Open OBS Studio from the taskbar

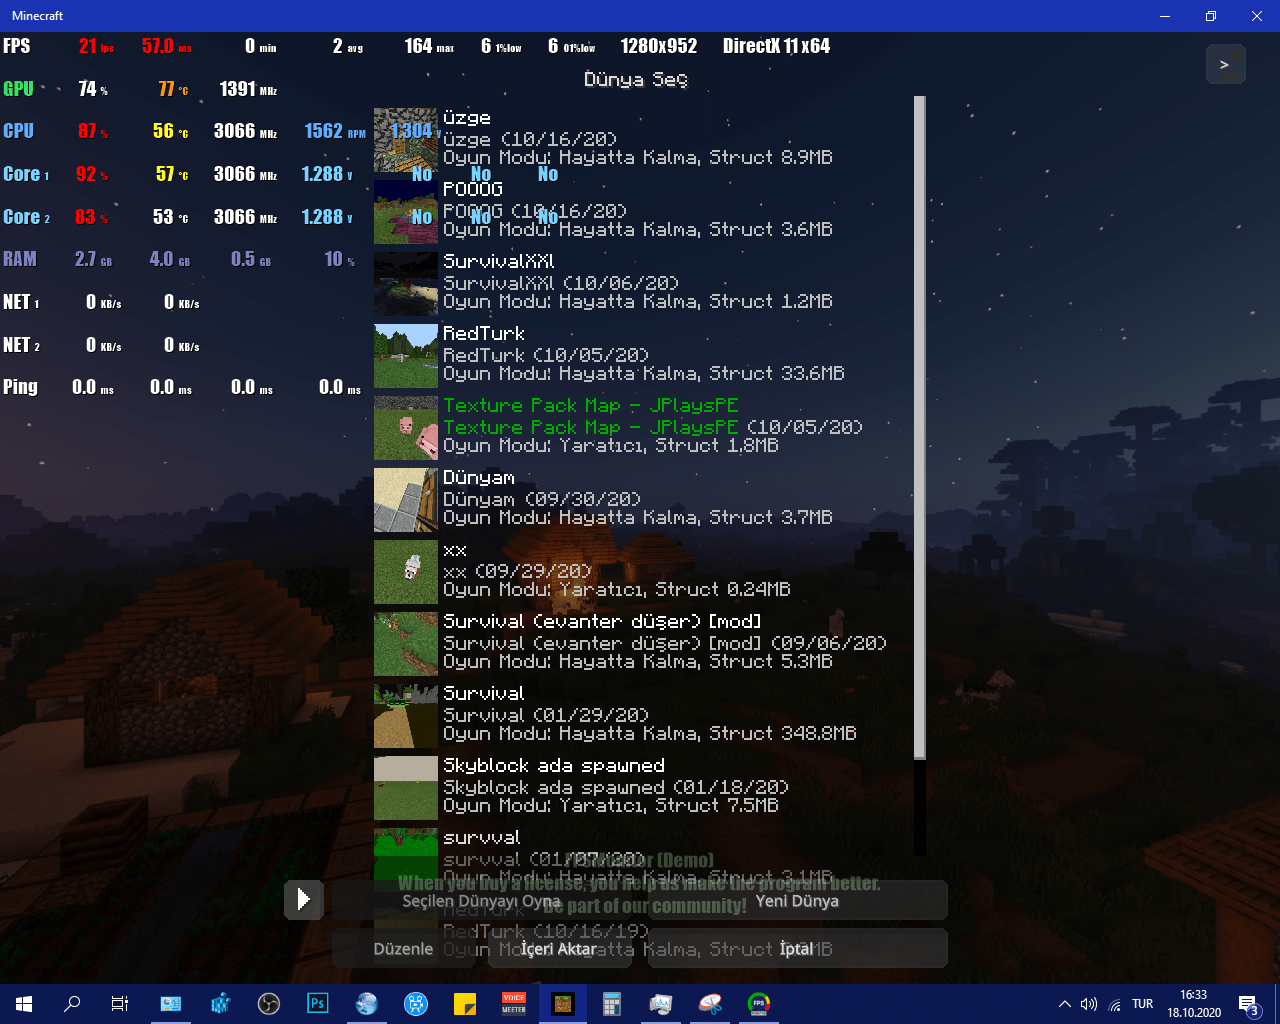(269, 1004)
